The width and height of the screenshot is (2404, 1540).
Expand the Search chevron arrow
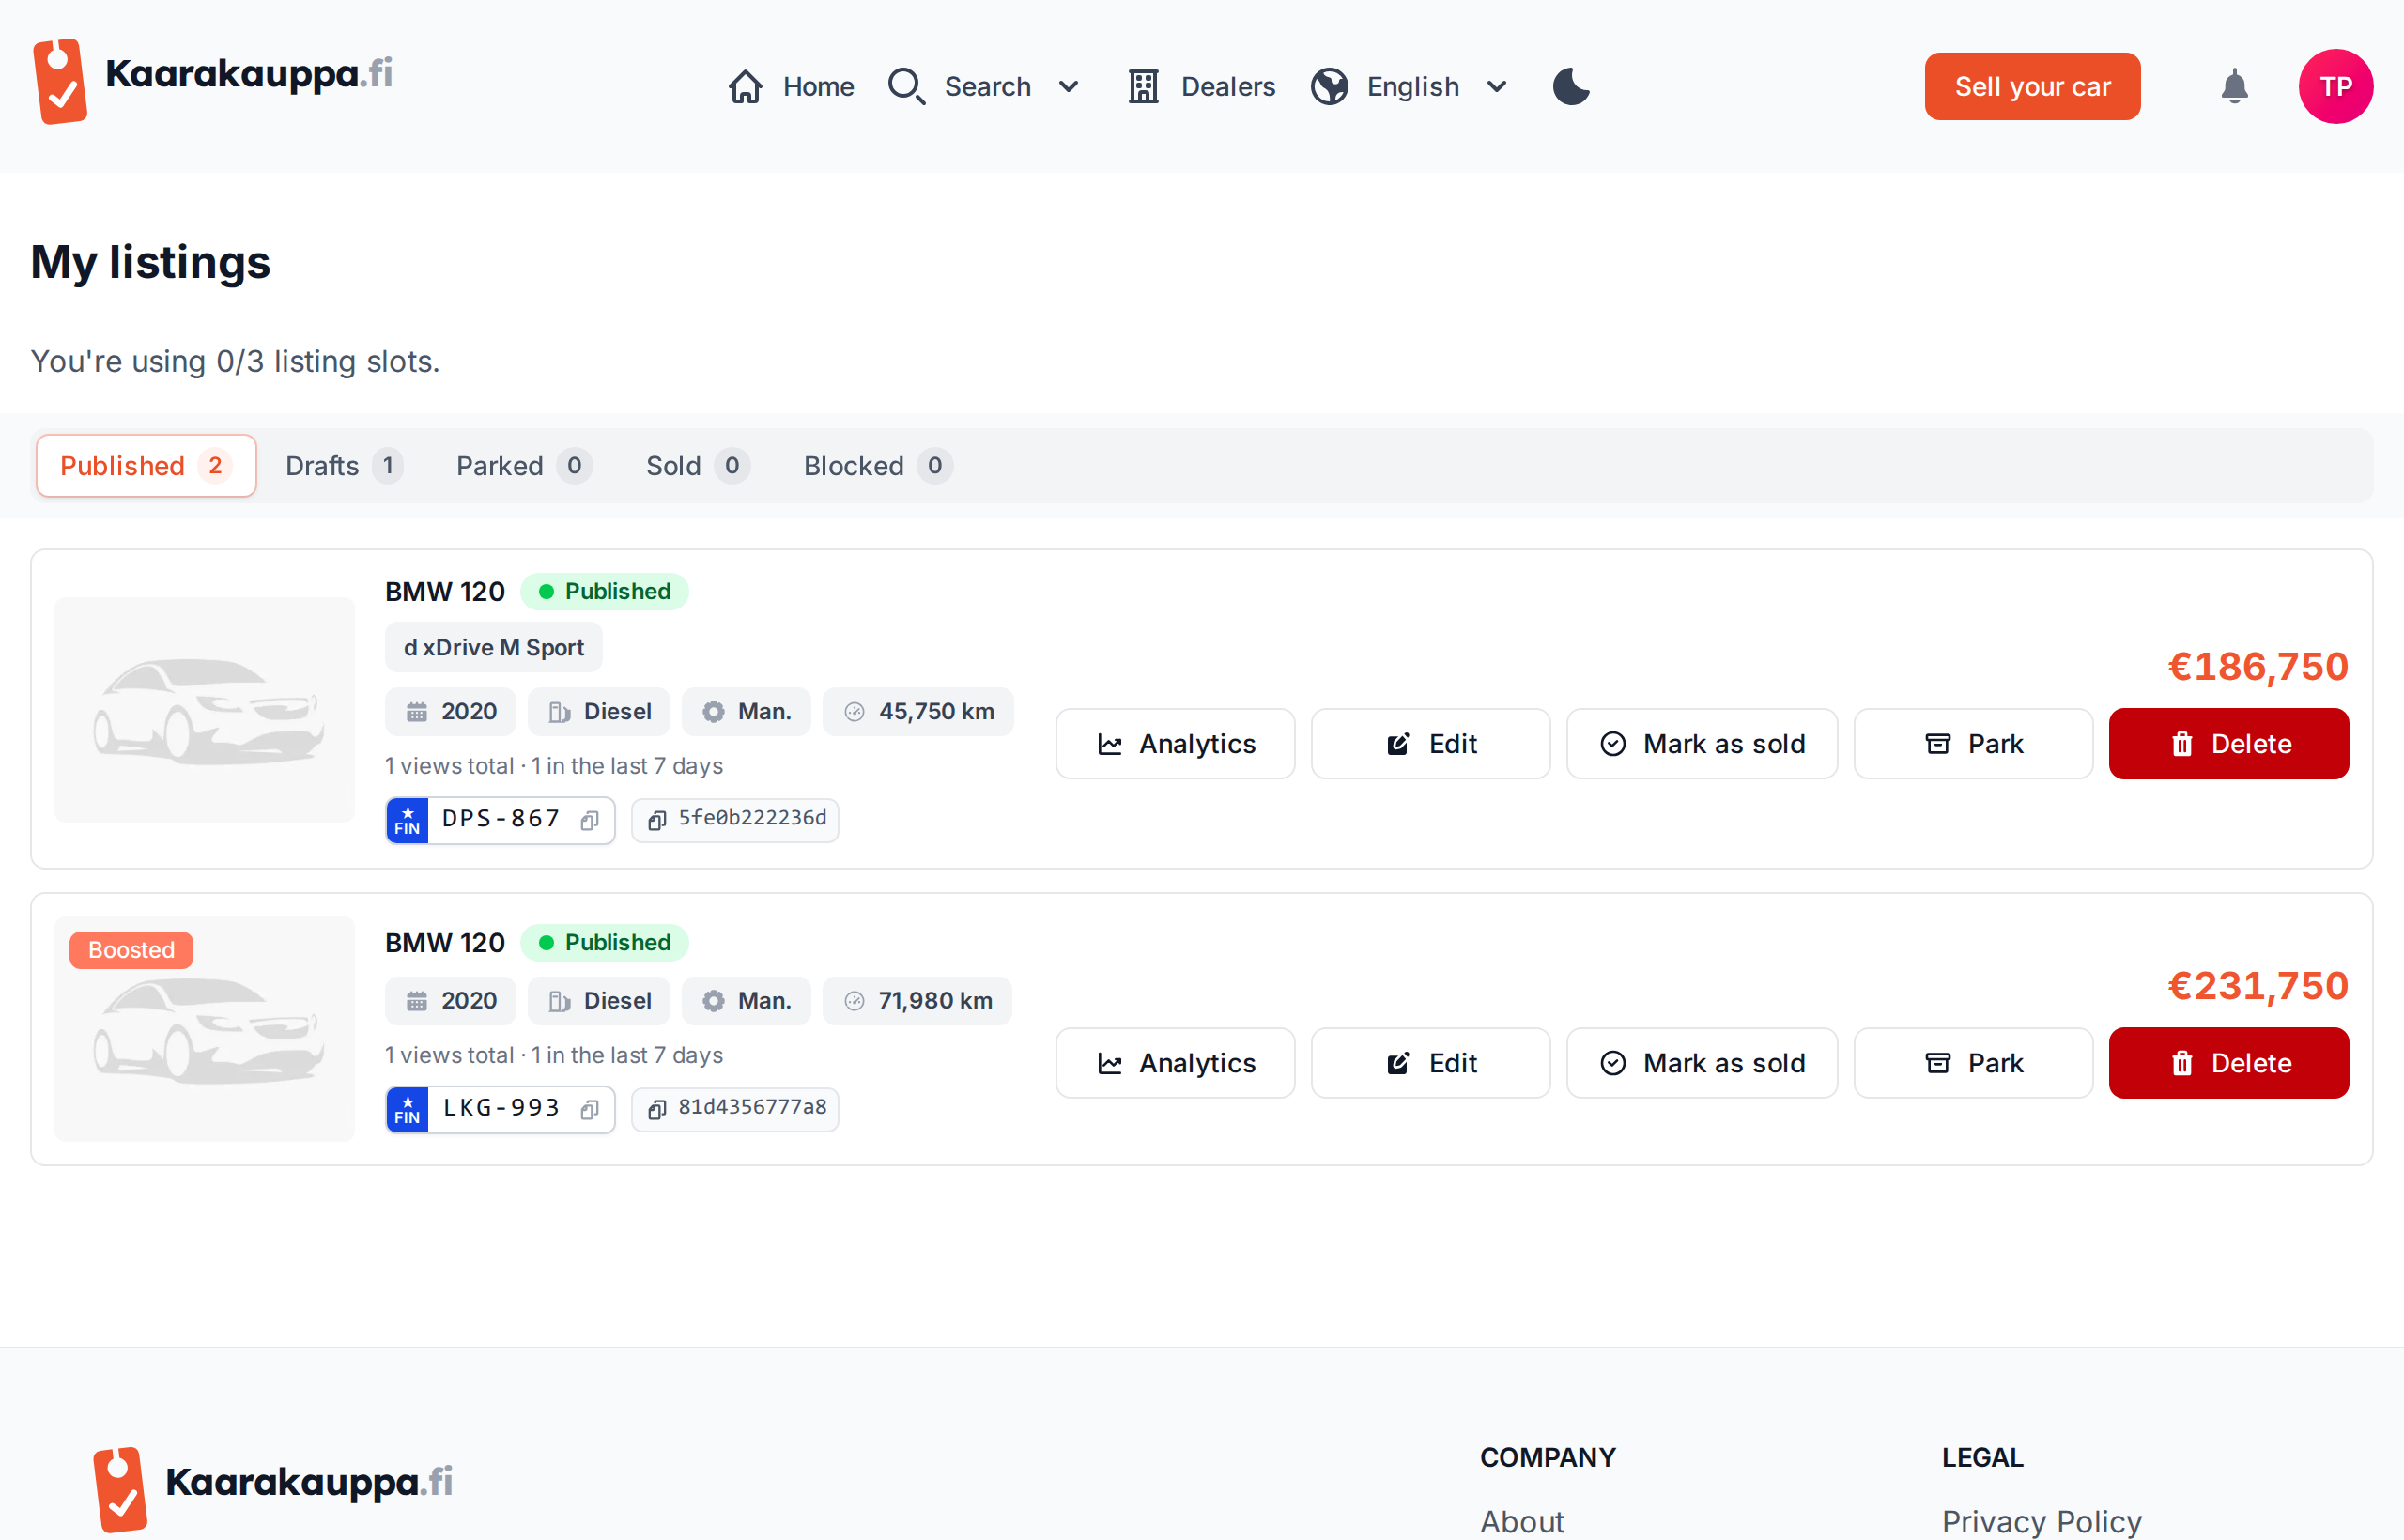tap(1068, 87)
